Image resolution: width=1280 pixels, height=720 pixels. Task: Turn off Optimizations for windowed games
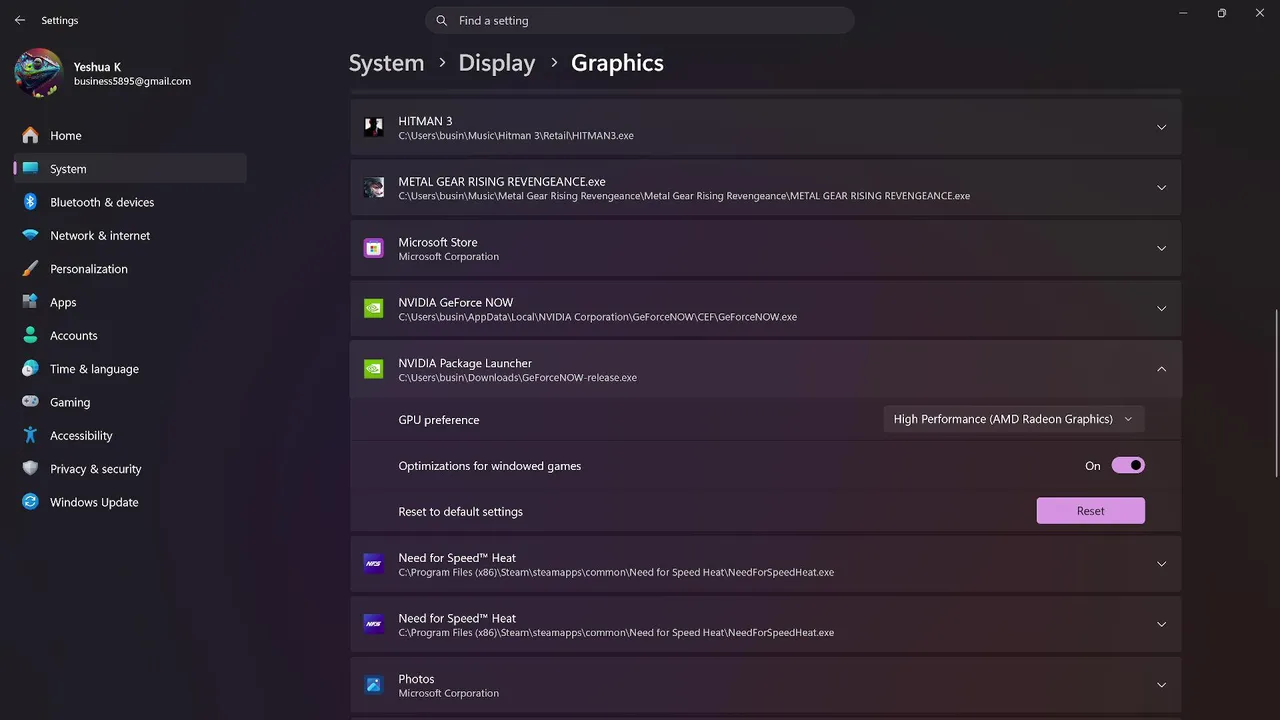tap(1128, 465)
